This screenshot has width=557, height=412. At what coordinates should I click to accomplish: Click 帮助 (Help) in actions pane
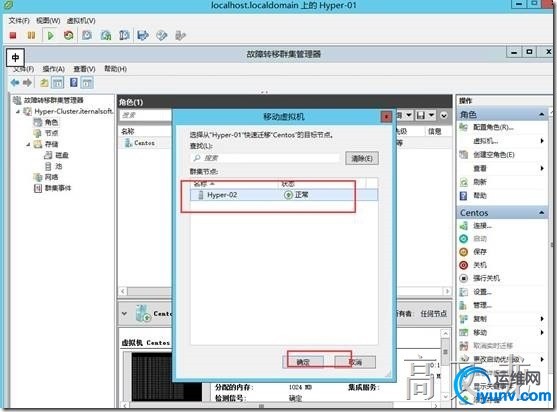479,196
